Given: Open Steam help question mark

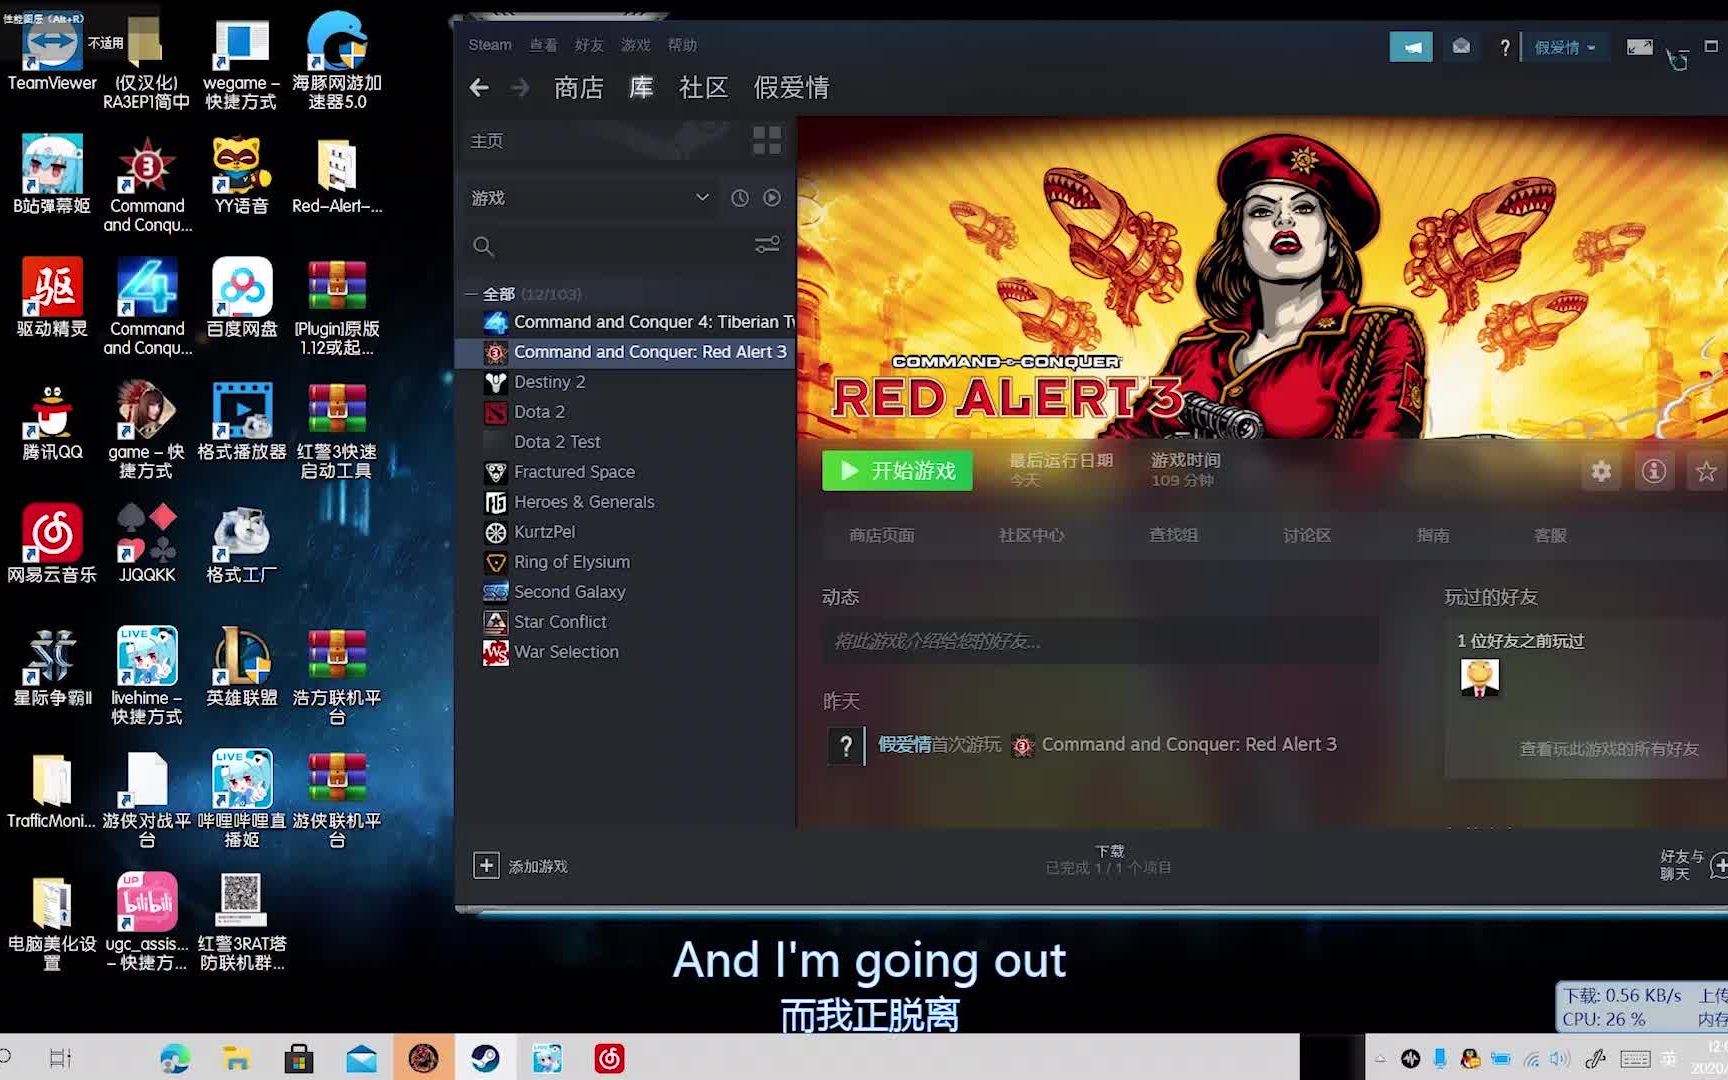Looking at the screenshot, I should pyautogui.click(x=1504, y=47).
